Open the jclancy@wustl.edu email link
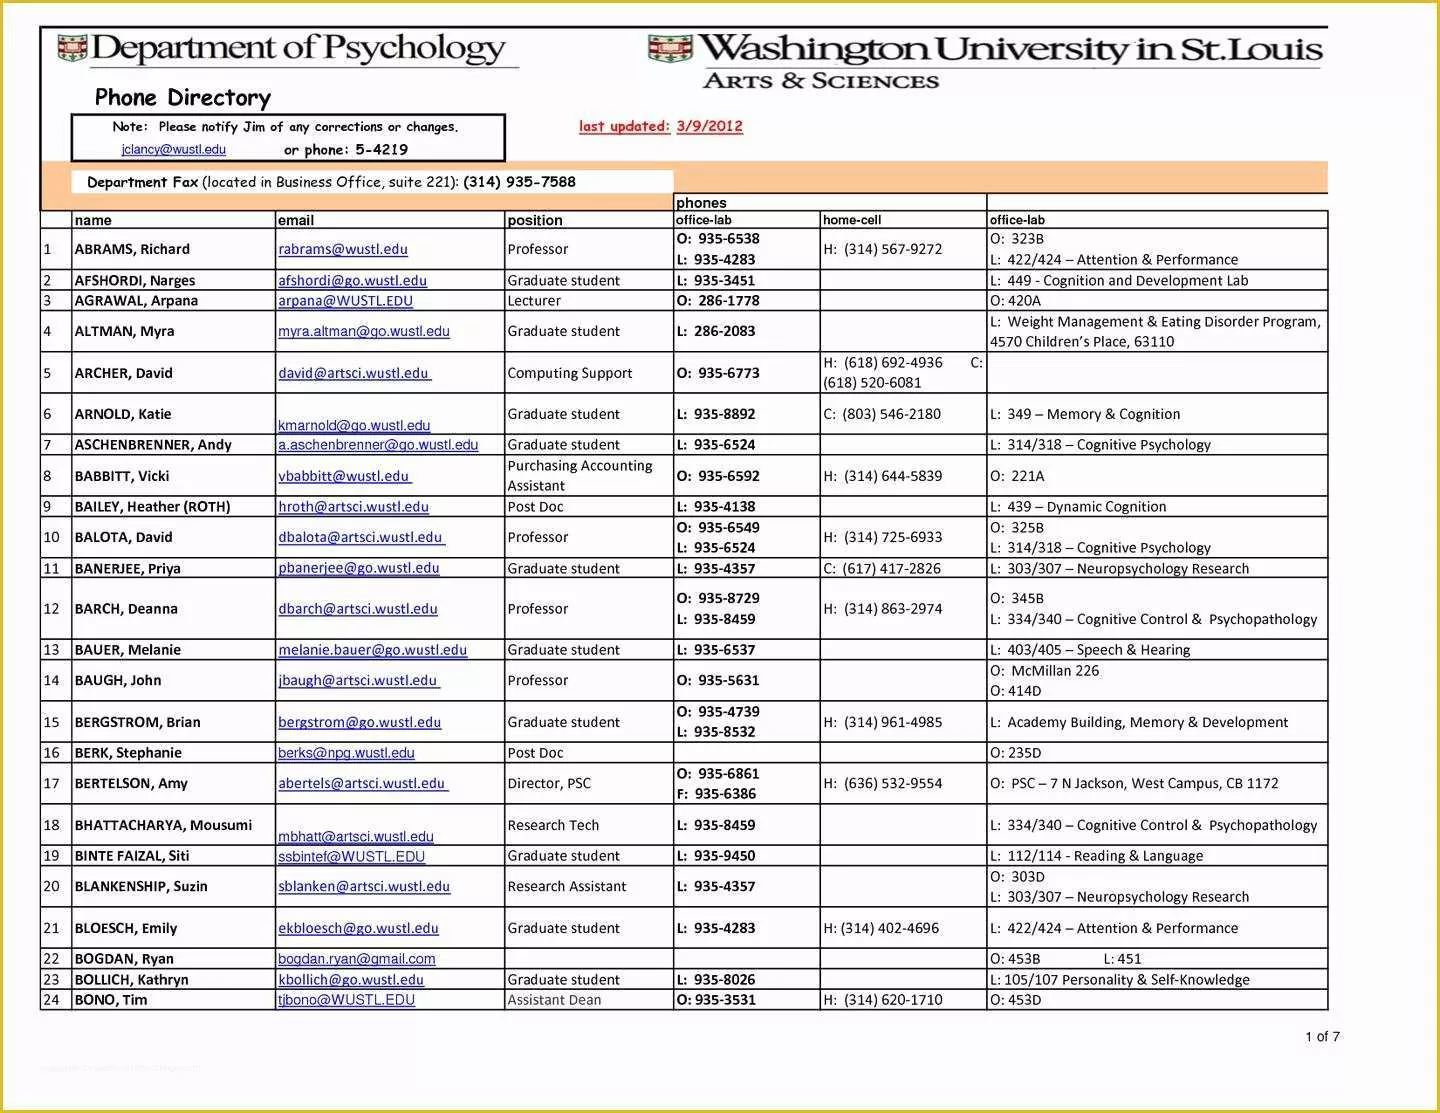This screenshot has width=1440, height=1113. click(174, 149)
